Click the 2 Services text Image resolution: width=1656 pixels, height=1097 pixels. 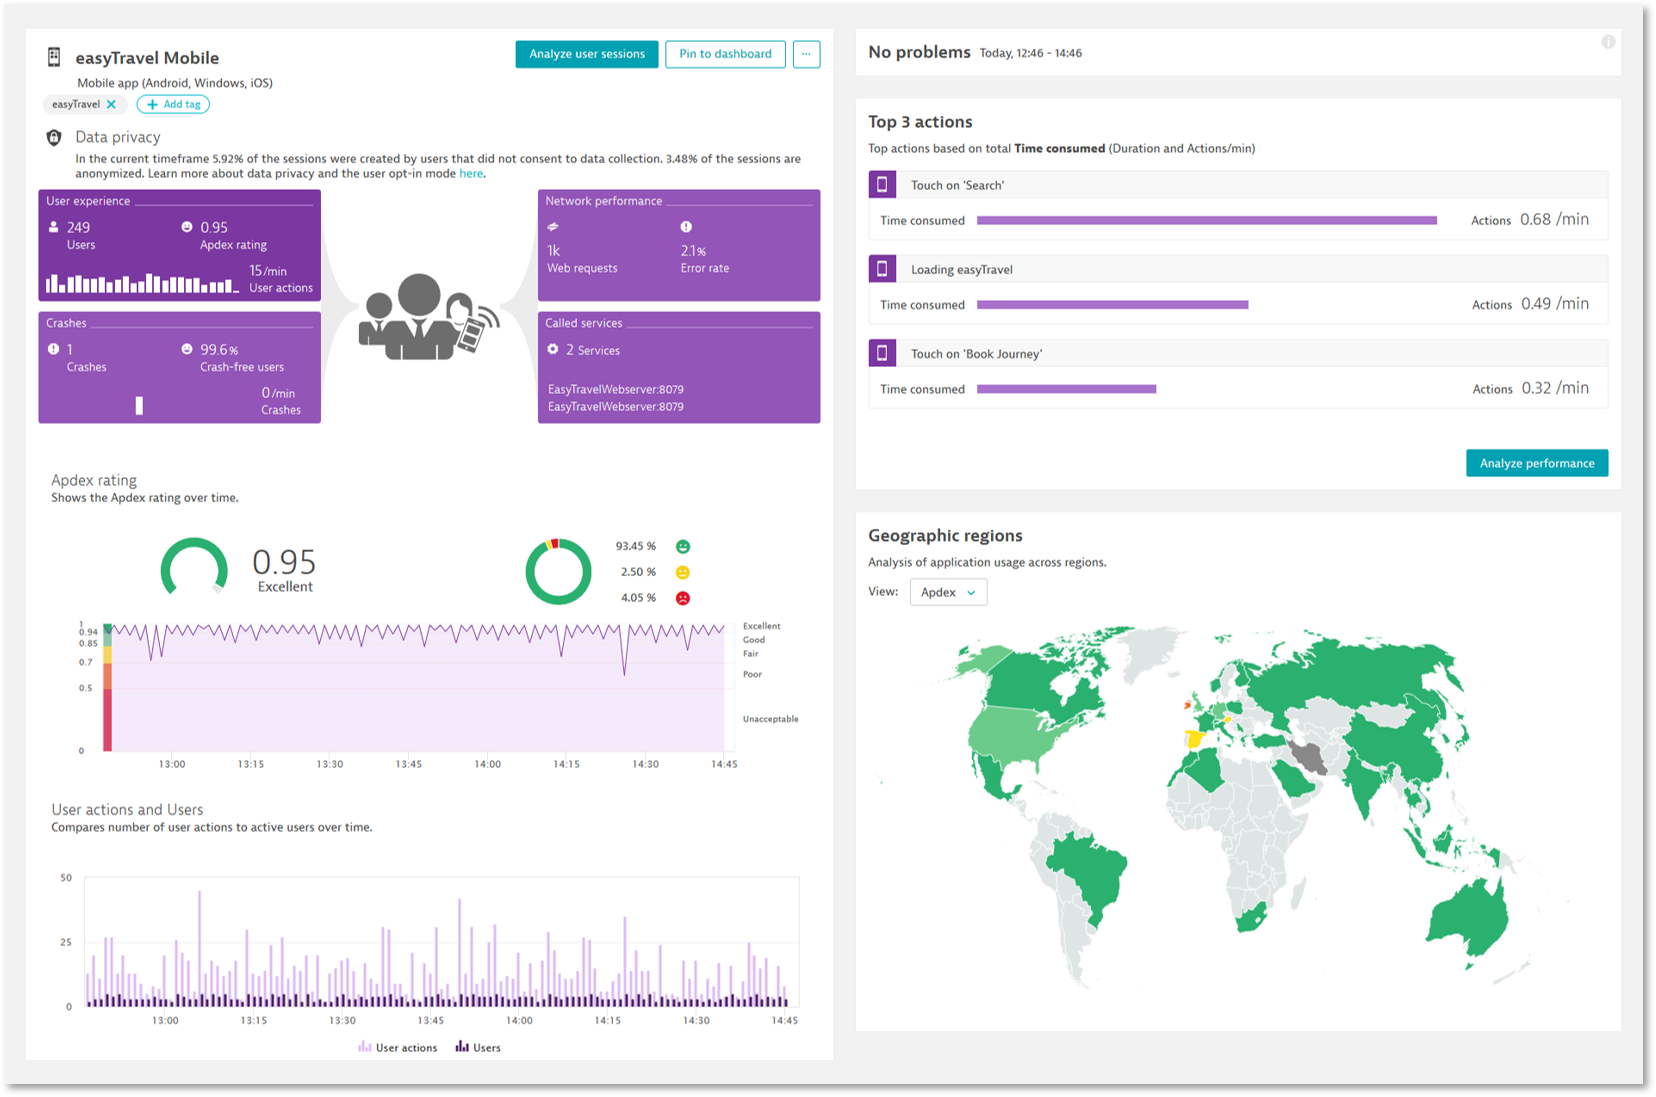click(593, 350)
